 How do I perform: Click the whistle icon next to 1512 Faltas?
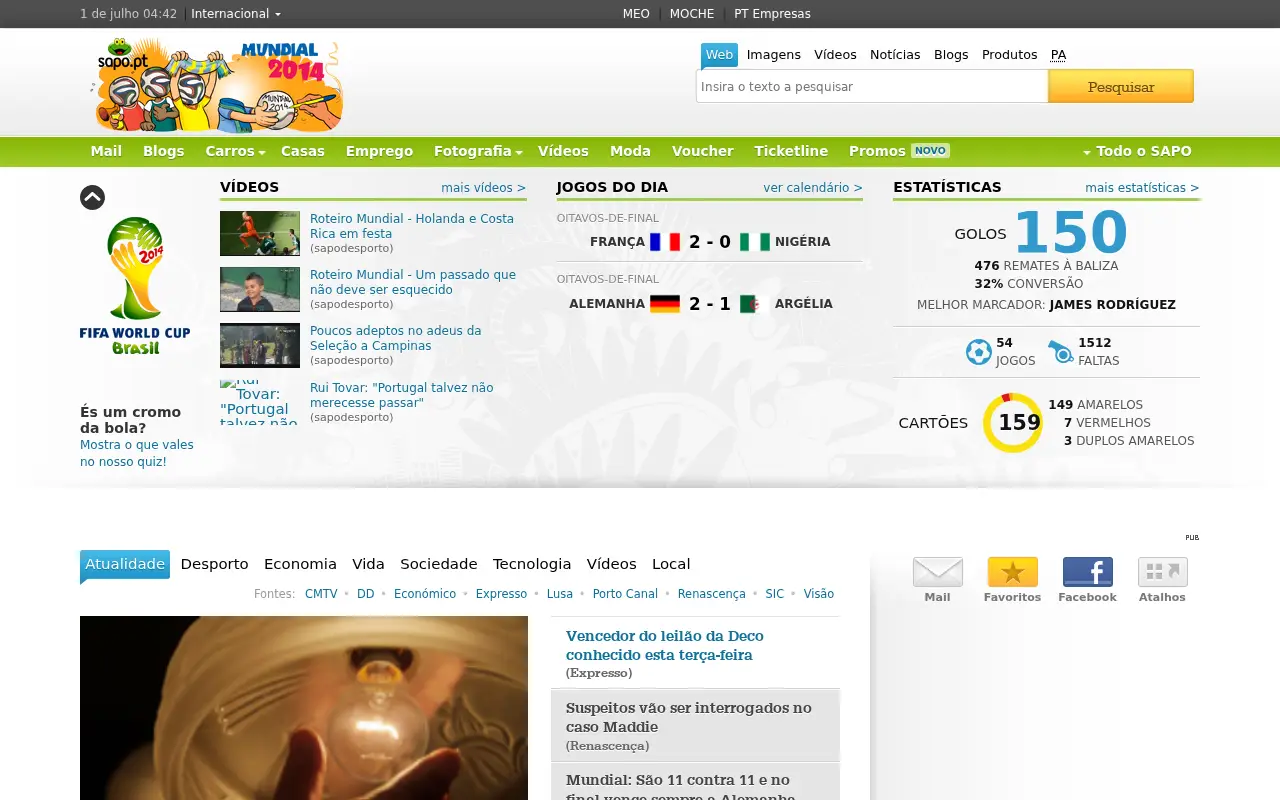pyautogui.click(x=1060, y=352)
